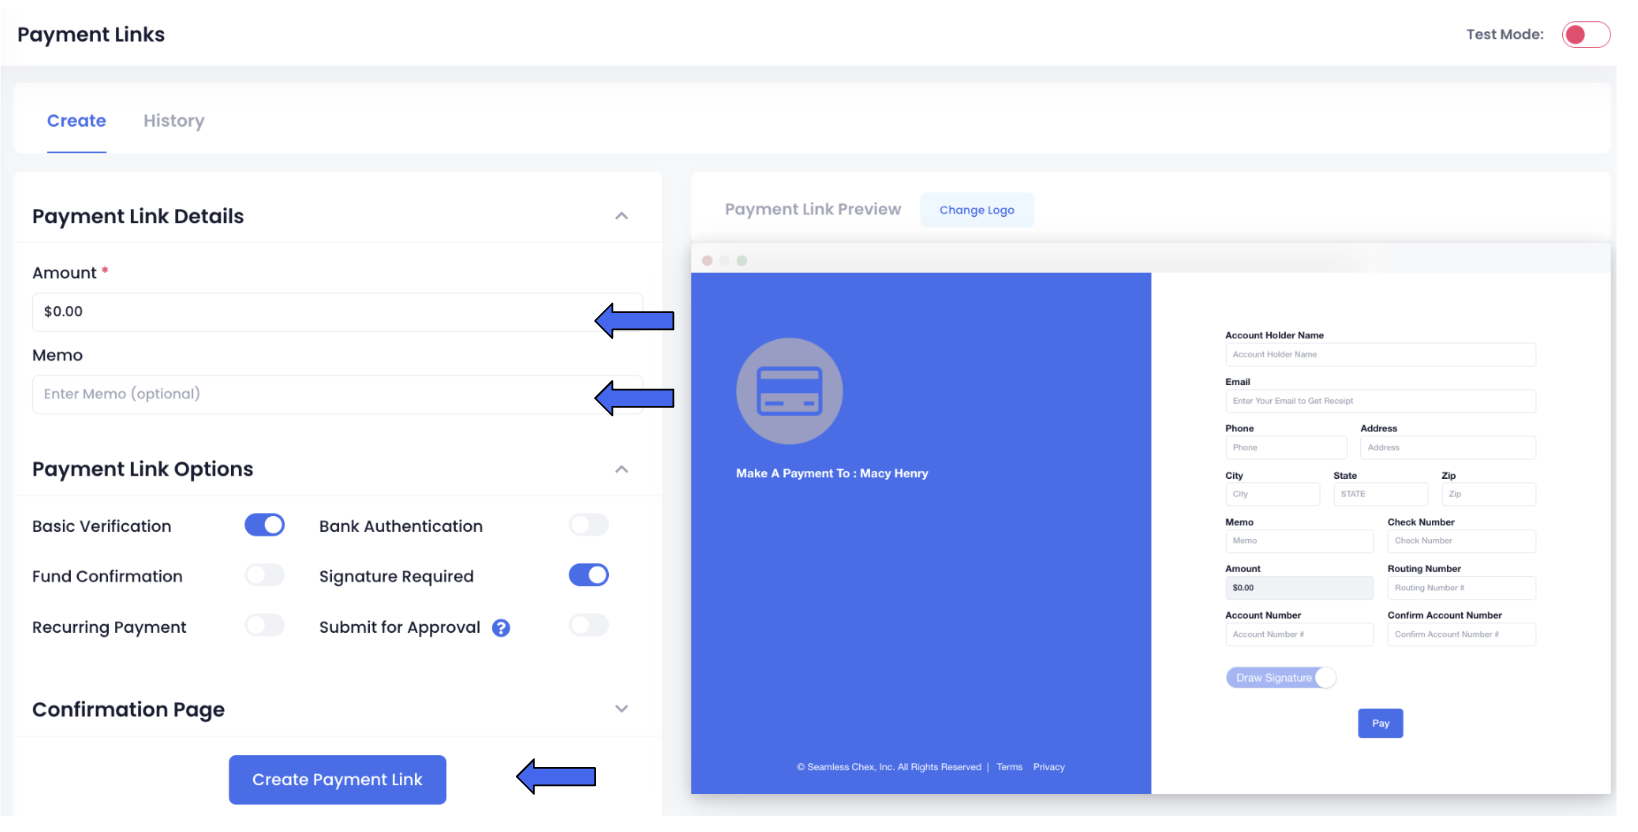1638x832 pixels.
Task: Click the Pay button in preview
Action: click(1380, 723)
